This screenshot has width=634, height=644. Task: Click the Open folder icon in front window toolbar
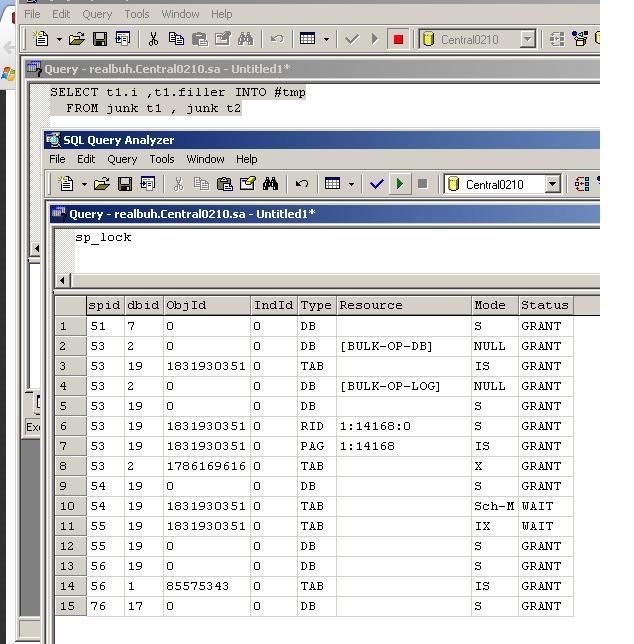pyautogui.click(x=101, y=184)
